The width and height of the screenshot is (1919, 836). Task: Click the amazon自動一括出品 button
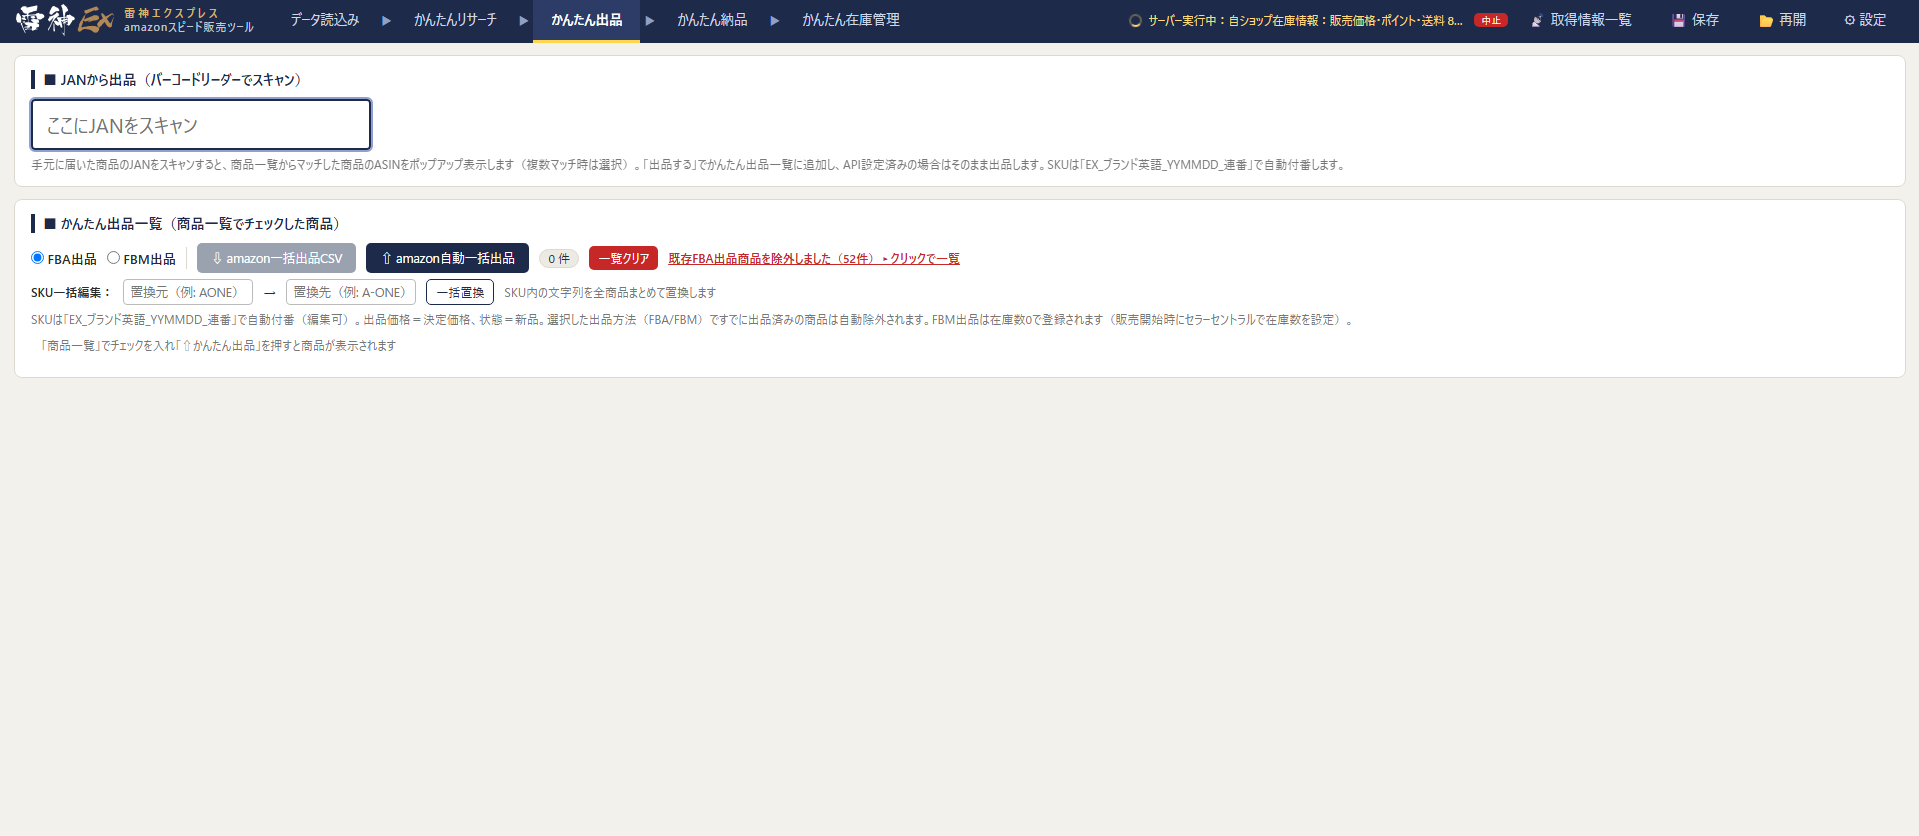447,258
